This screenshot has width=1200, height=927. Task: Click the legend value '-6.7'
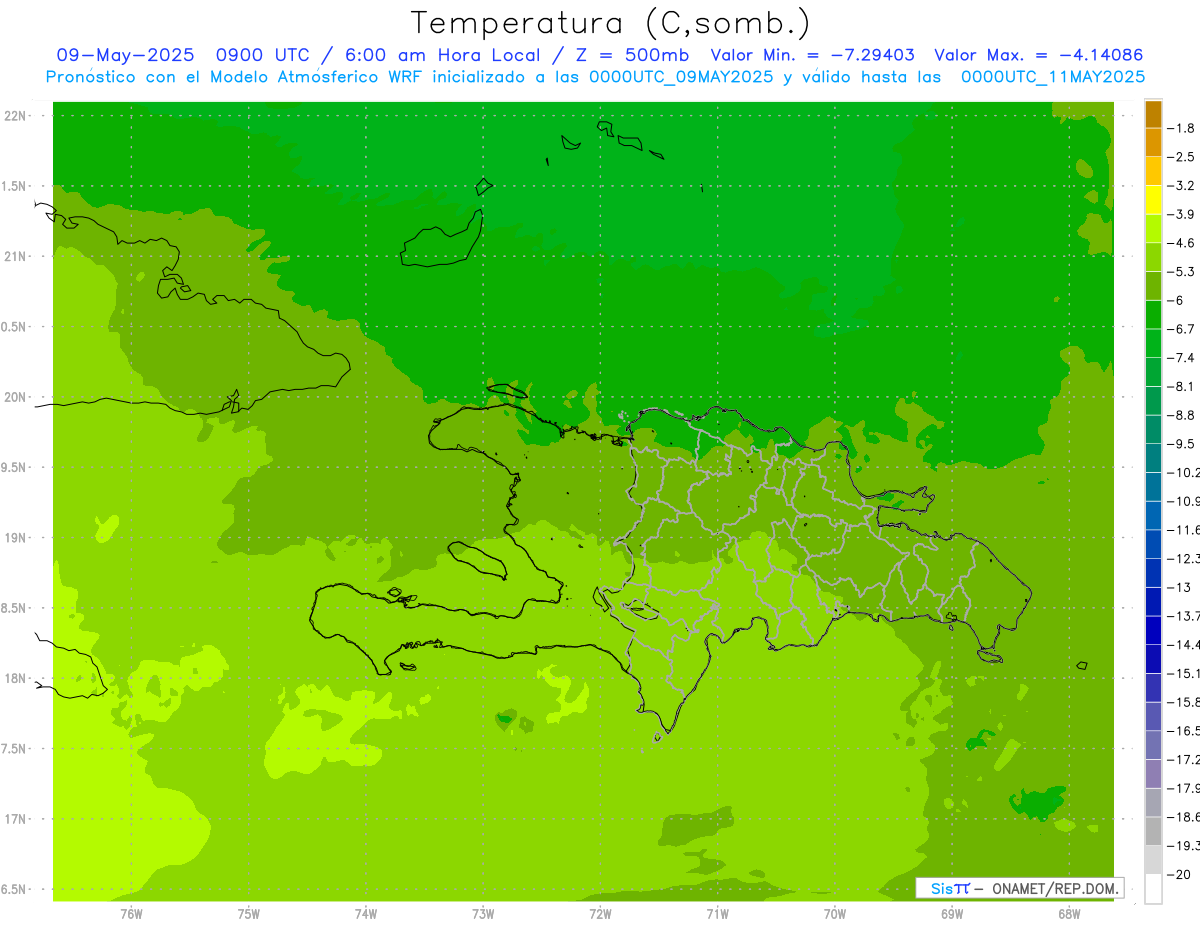pyautogui.click(x=1182, y=329)
